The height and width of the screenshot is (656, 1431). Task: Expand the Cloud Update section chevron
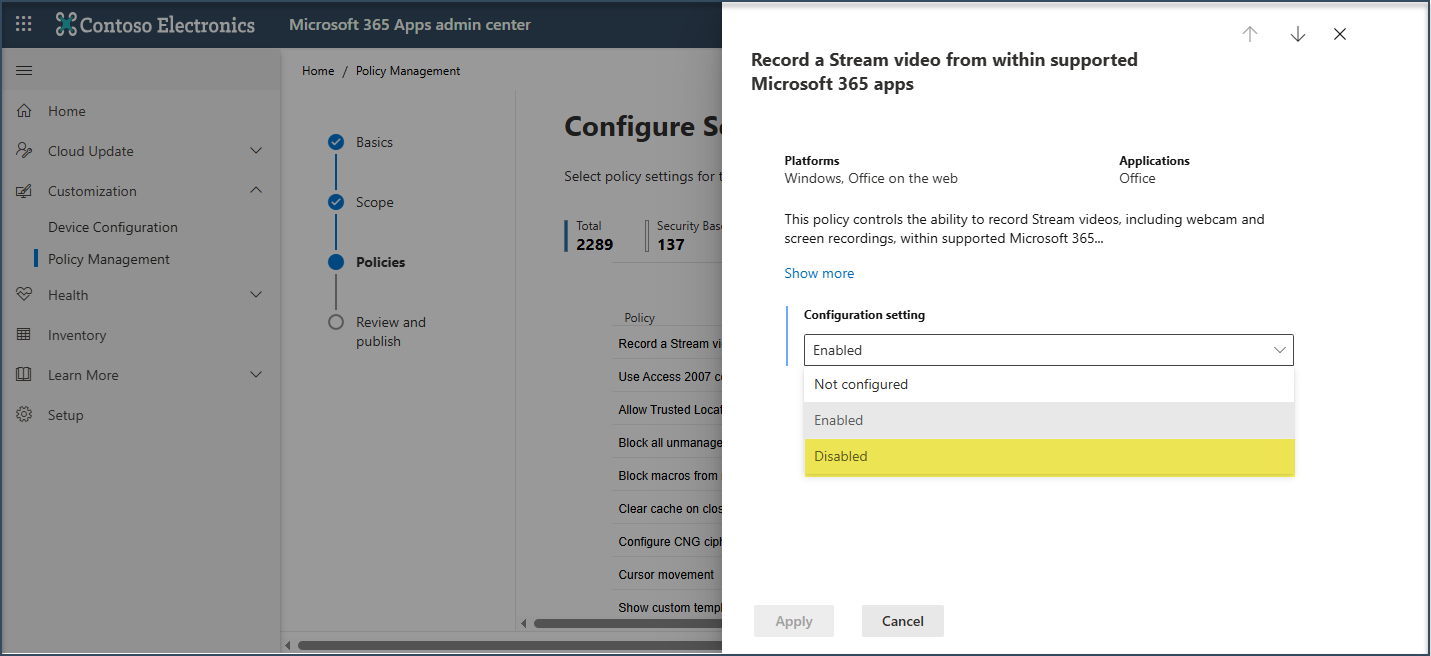(256, 151)
